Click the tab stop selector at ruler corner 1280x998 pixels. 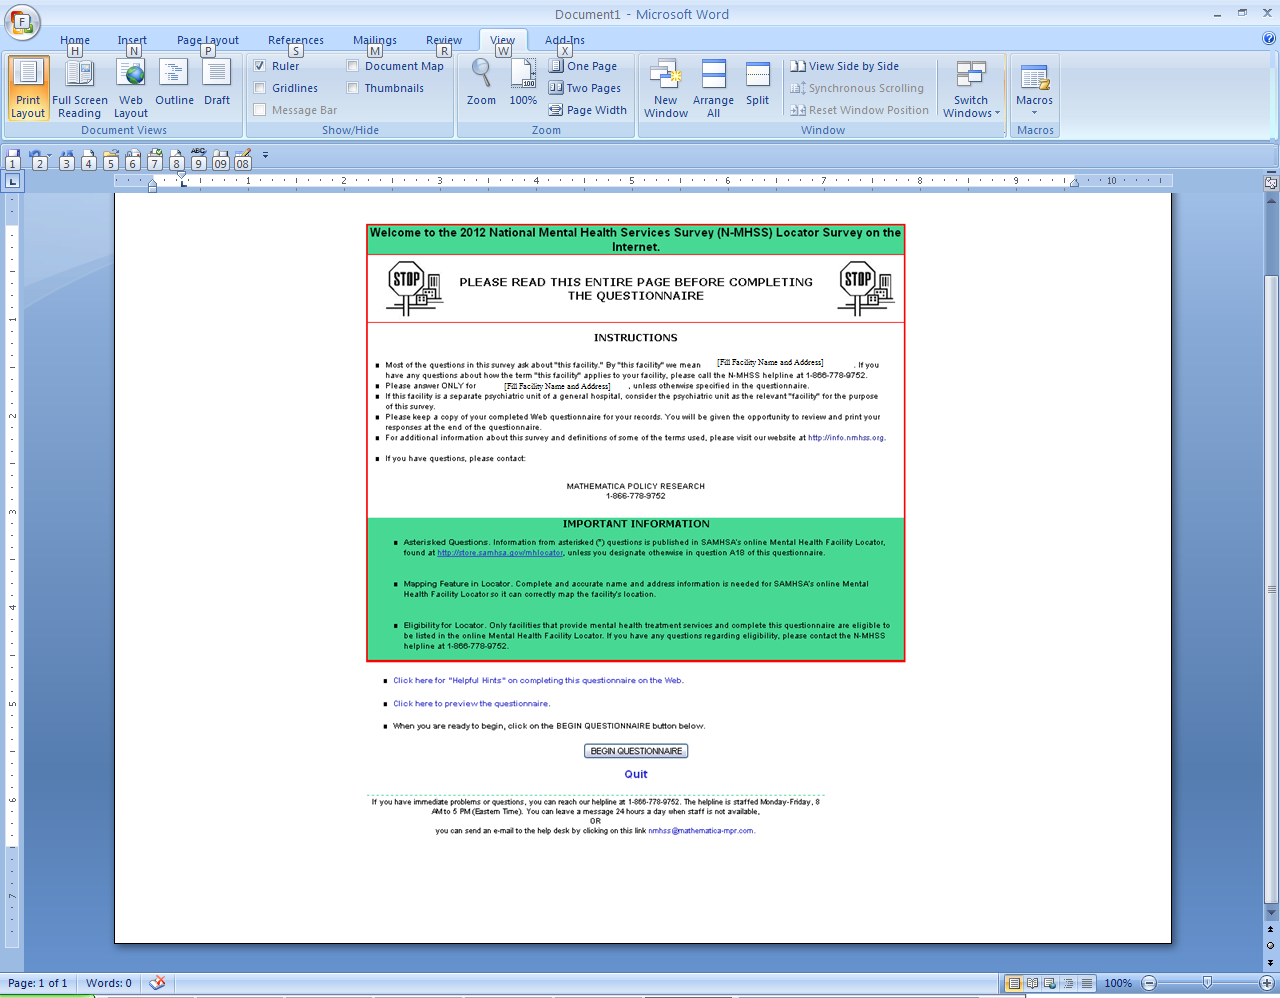point(12,181)
